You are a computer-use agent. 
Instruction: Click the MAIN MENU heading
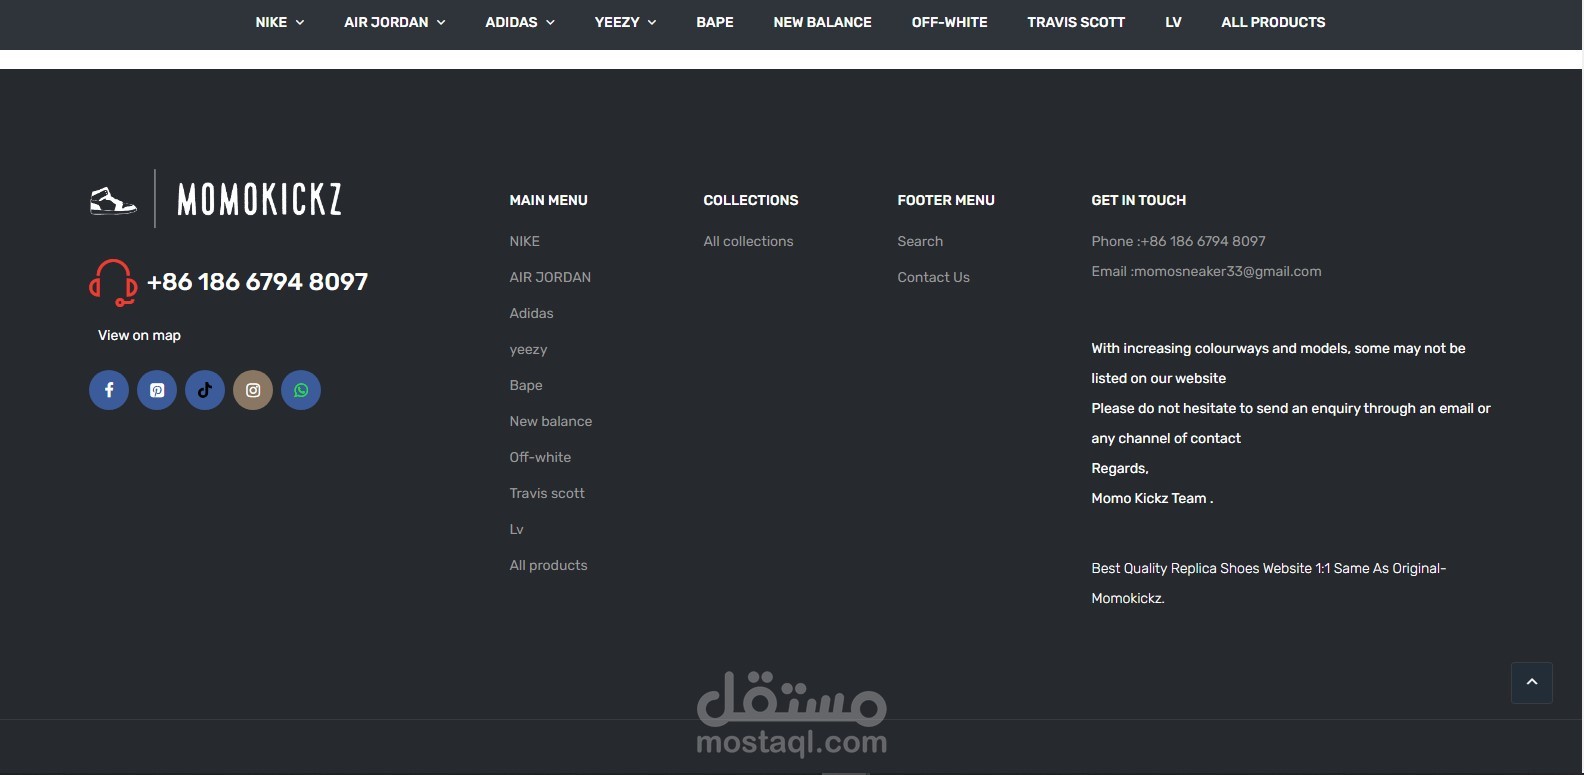click(x=548, y=200)
